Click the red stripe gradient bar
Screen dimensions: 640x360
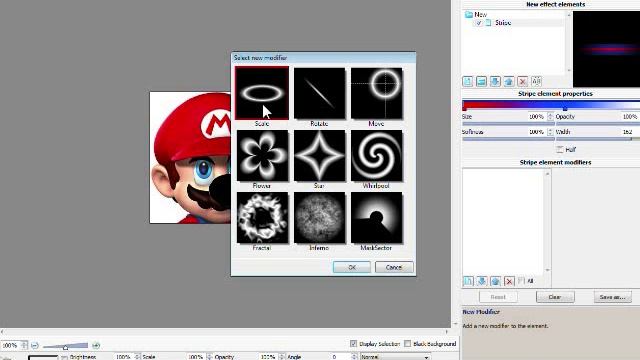tap(551, 104)
